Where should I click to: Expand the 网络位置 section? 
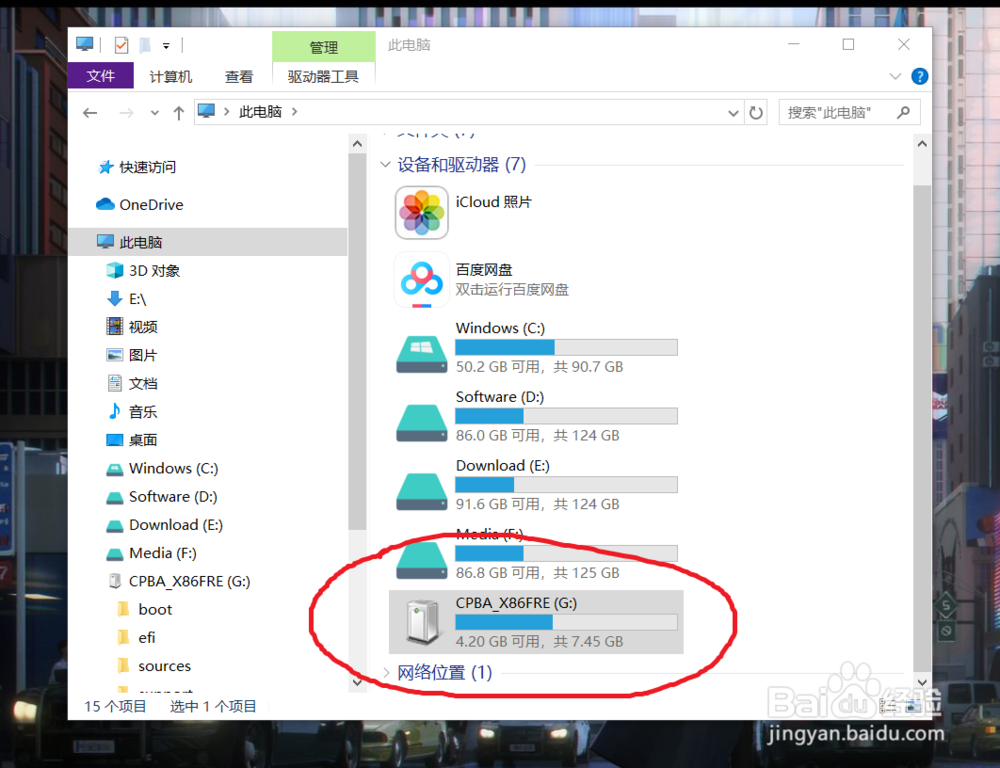386,673
